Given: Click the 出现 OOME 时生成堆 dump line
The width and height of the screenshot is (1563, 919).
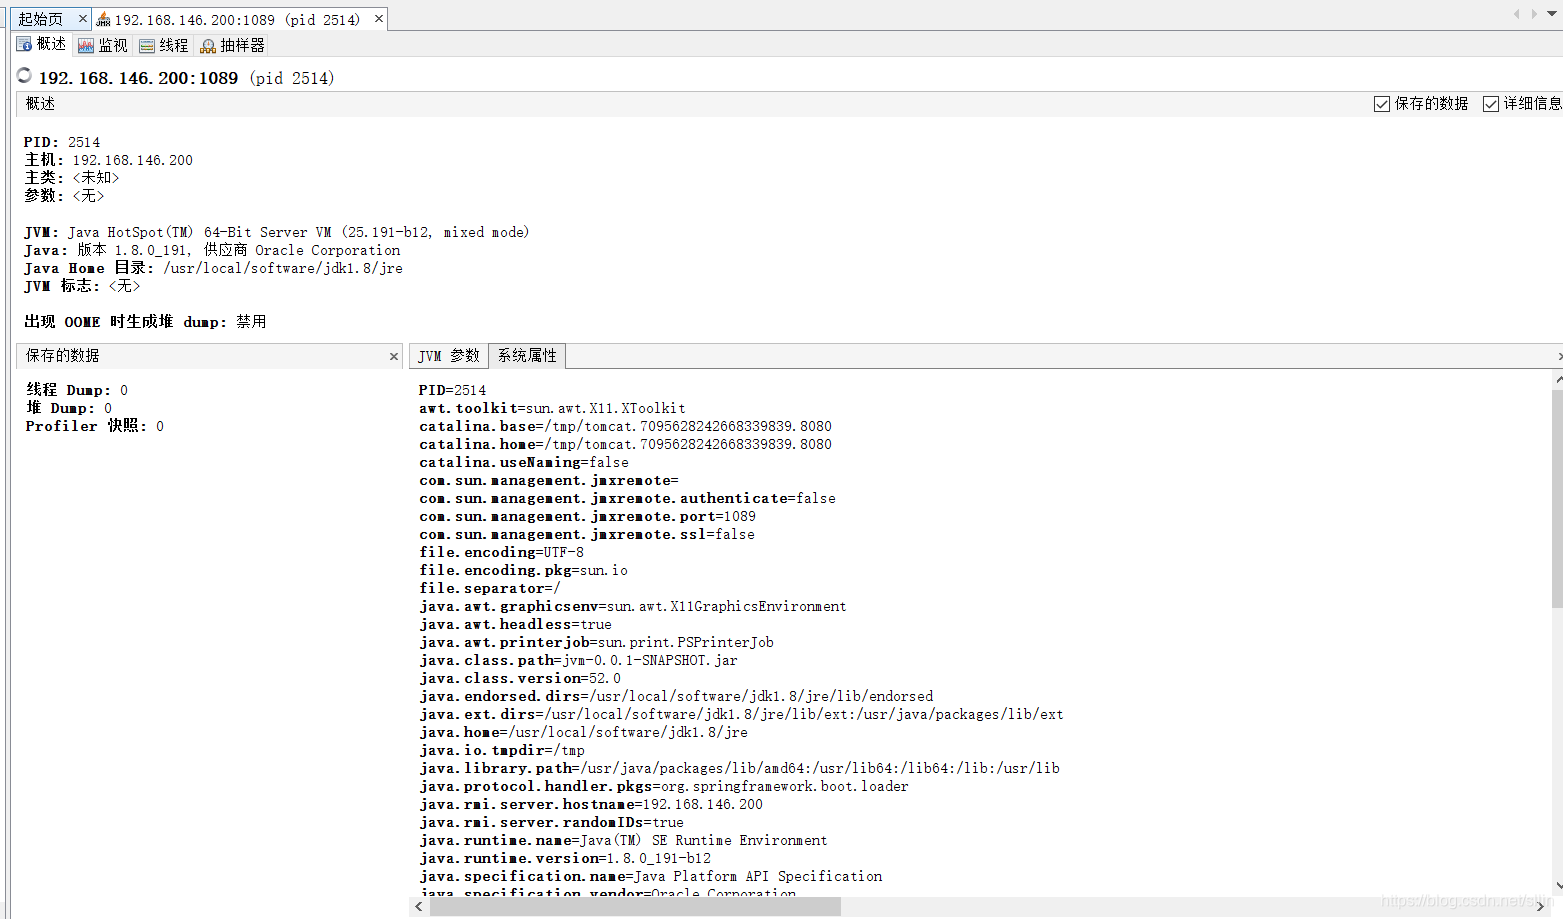Looking at the screenshot, I should coord(145,322).
